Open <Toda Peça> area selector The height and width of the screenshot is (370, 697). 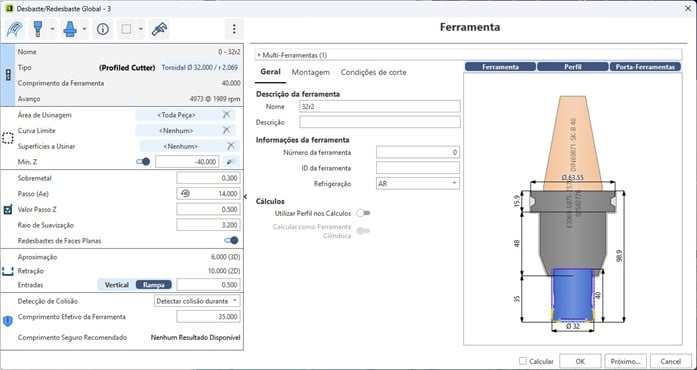(x=176, y=115)
